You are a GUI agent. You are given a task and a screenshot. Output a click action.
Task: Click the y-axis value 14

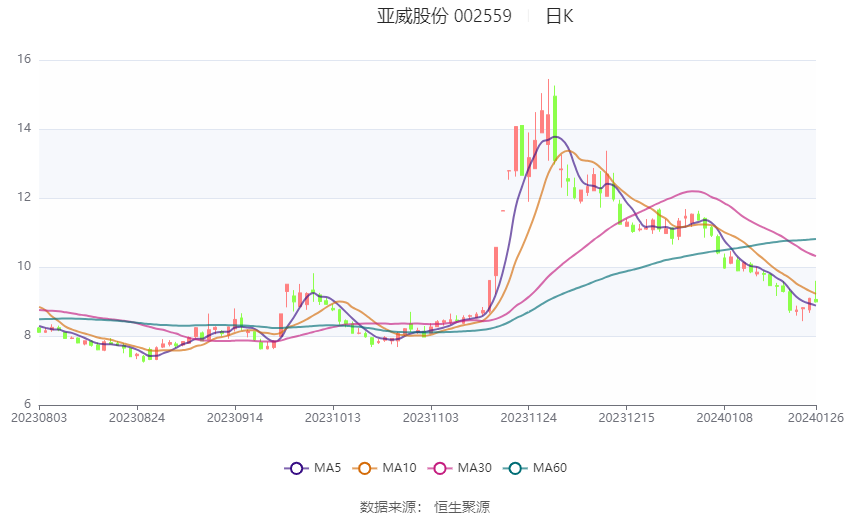[24, 128]
